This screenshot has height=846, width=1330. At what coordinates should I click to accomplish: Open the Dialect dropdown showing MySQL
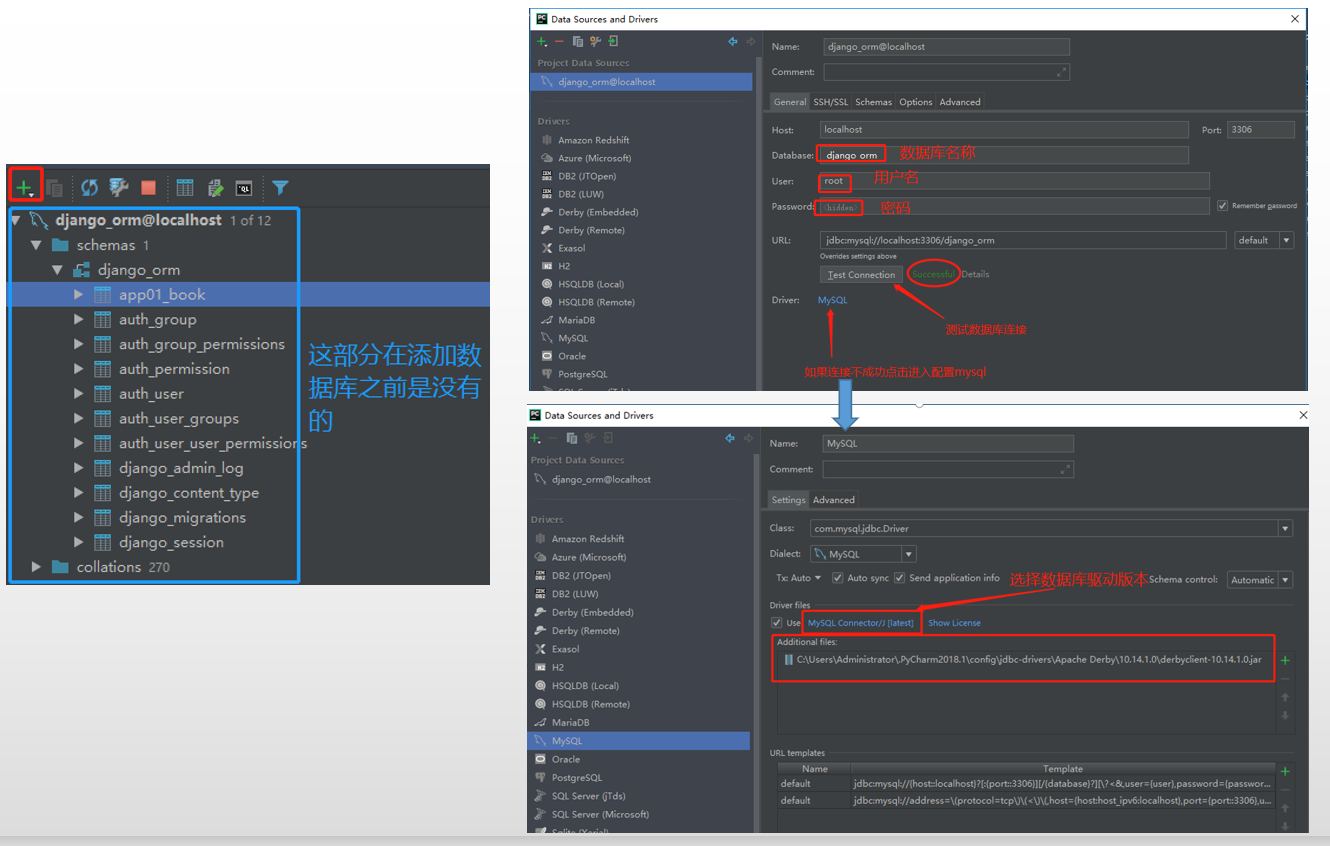click(x=863, y=554)
